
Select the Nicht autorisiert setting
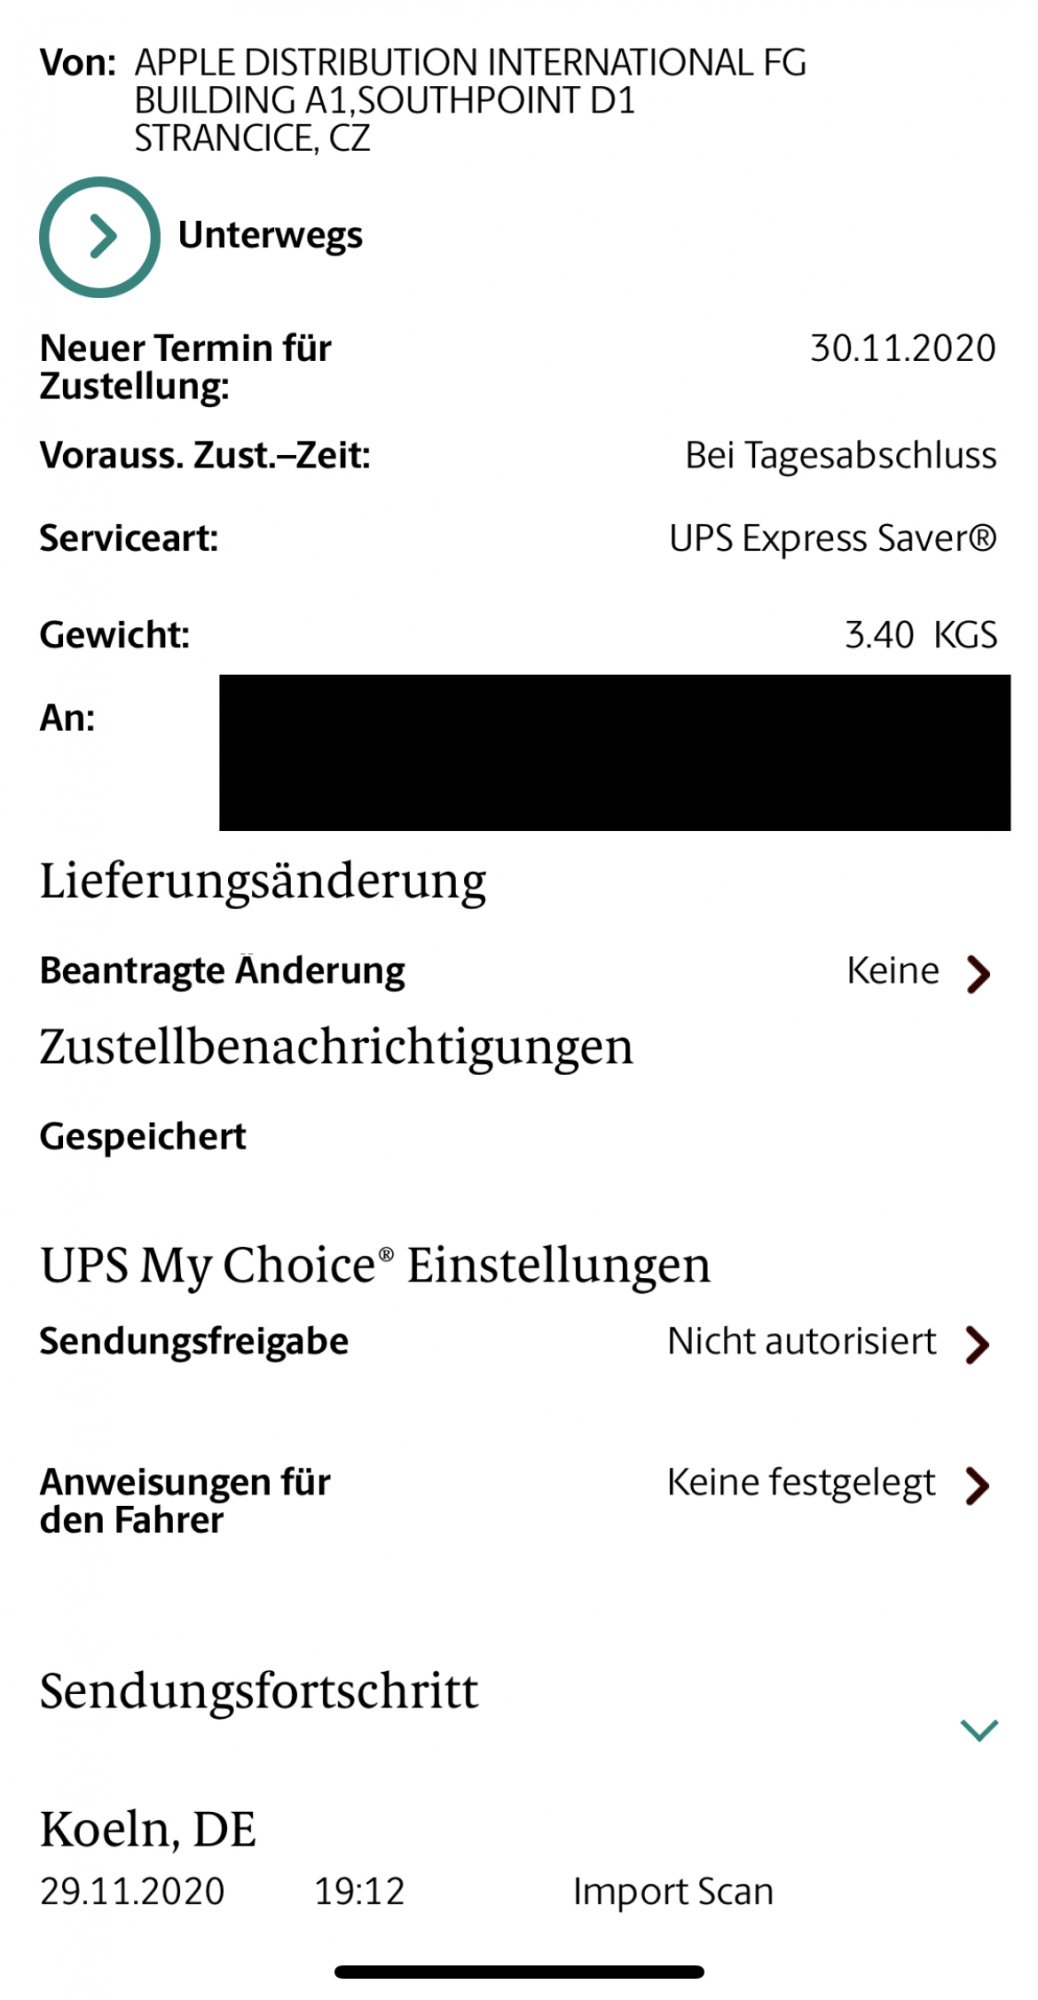(x=802, y=1341)
